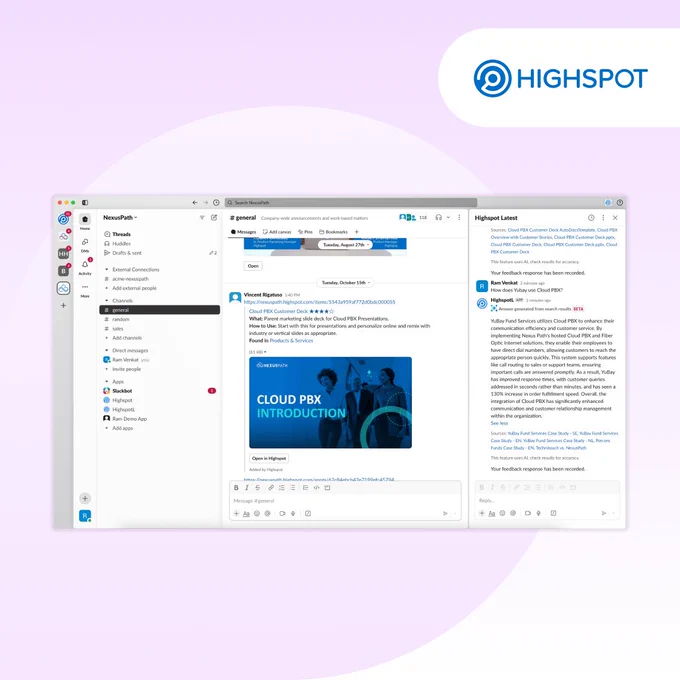
Task: Open Threads in the sidebar
Action: click(x=121, y=234)
